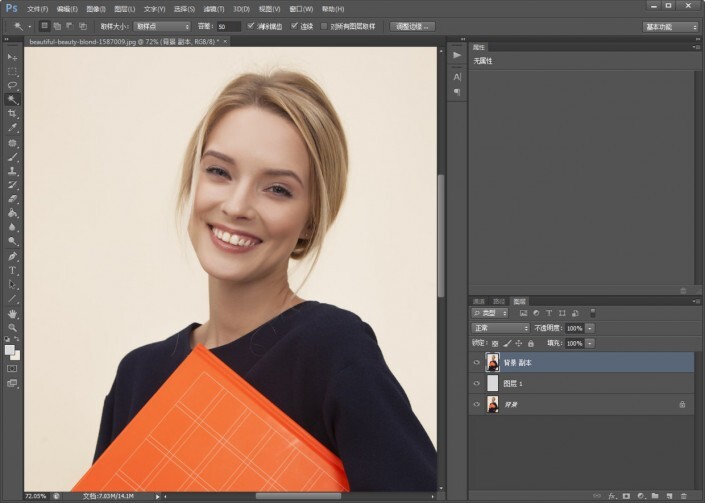Click the 调整边缘 button
The height and width of the screenshot is (503, 705).
pyautogui.click(x=413, y=26)
